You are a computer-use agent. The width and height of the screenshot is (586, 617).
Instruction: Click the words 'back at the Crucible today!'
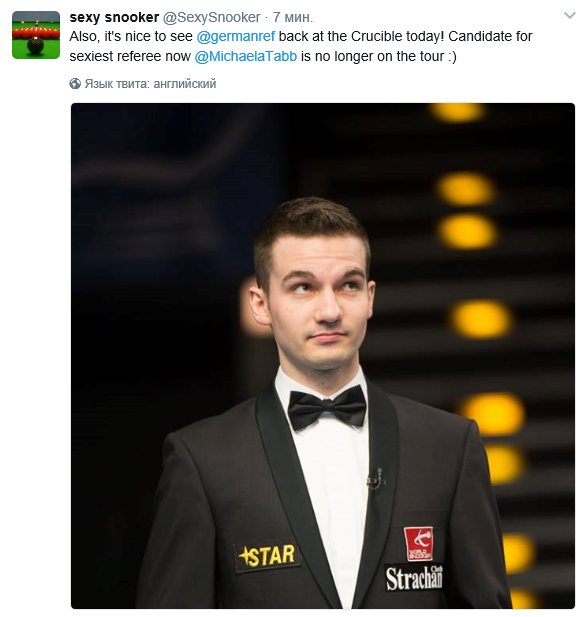(361, 36)
